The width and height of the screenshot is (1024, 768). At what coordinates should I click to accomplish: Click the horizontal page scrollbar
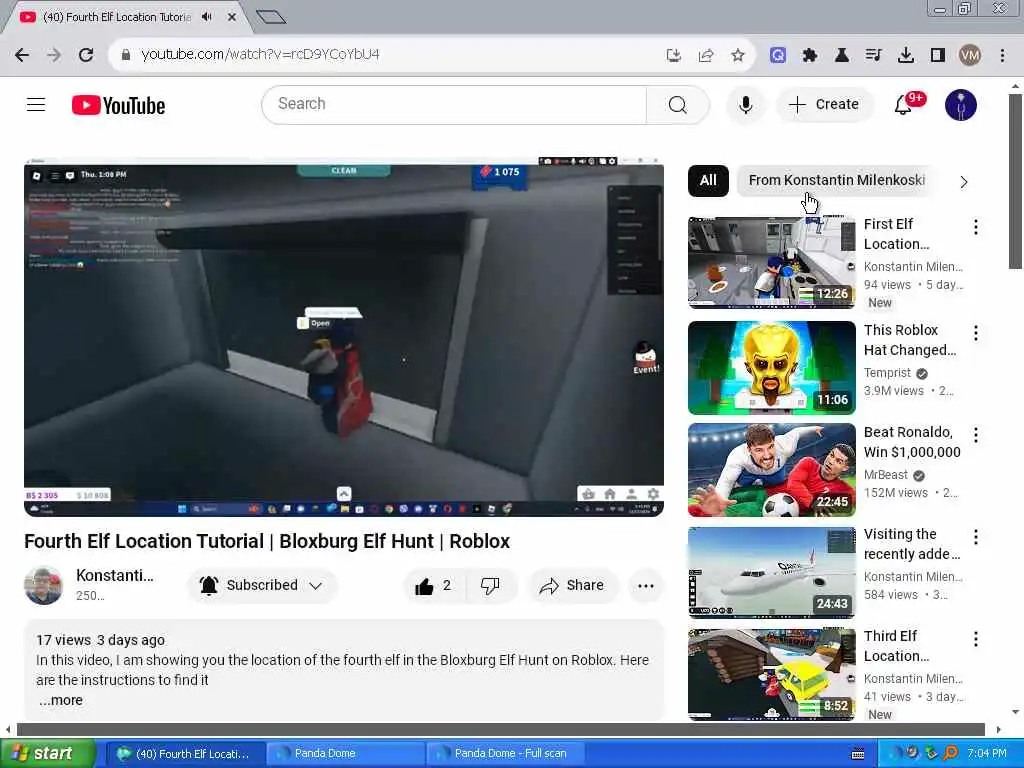click(501, 729)
